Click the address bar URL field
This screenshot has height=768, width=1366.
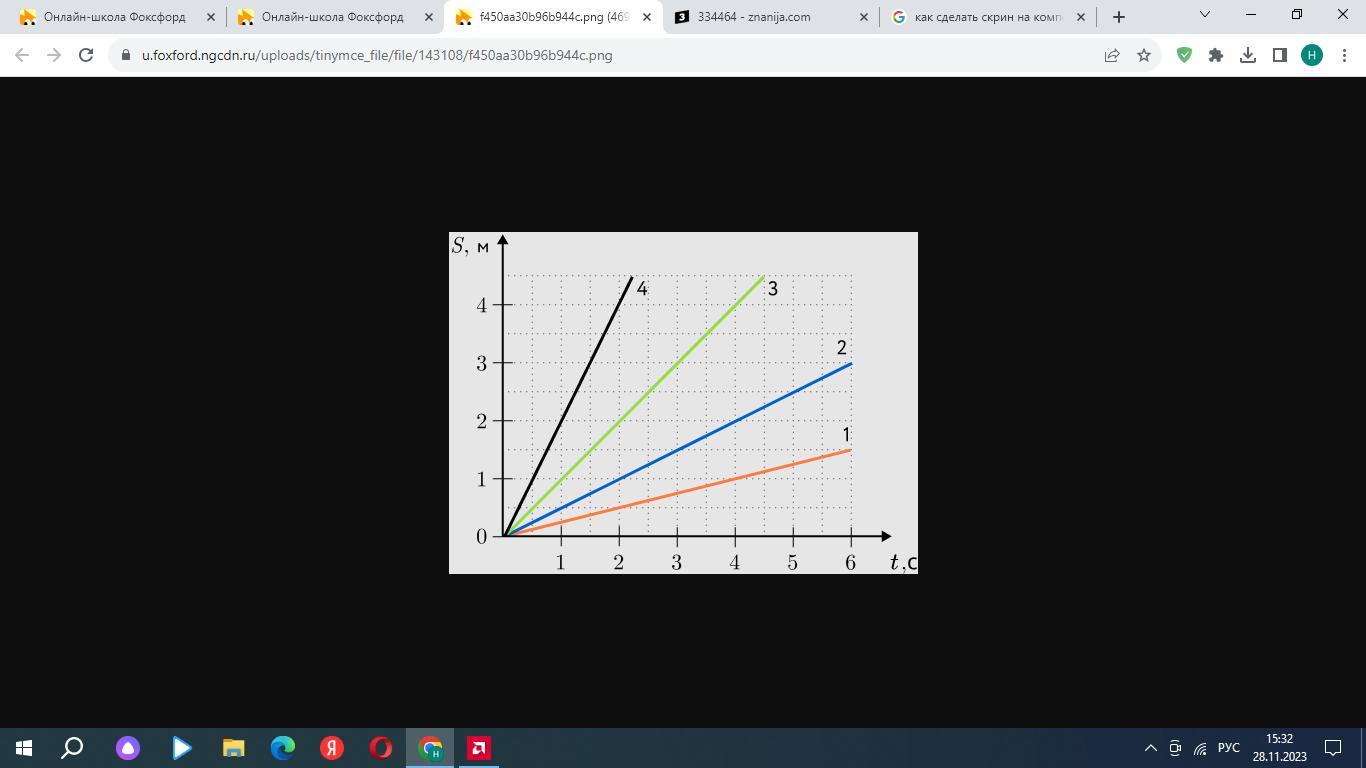point(600,55)
